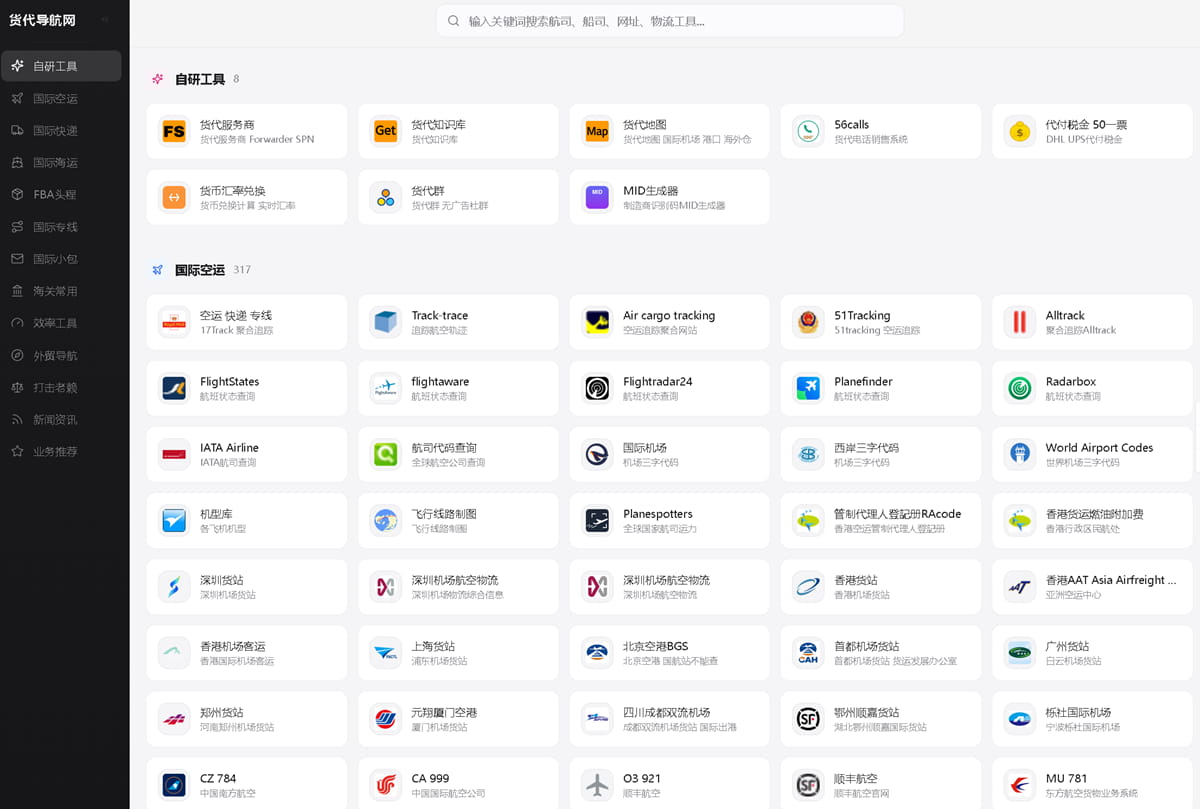Open FBA头程 in the sidebar
Image resolution: width=1200 pixels, height=809 pixels.
pos(61,194)
